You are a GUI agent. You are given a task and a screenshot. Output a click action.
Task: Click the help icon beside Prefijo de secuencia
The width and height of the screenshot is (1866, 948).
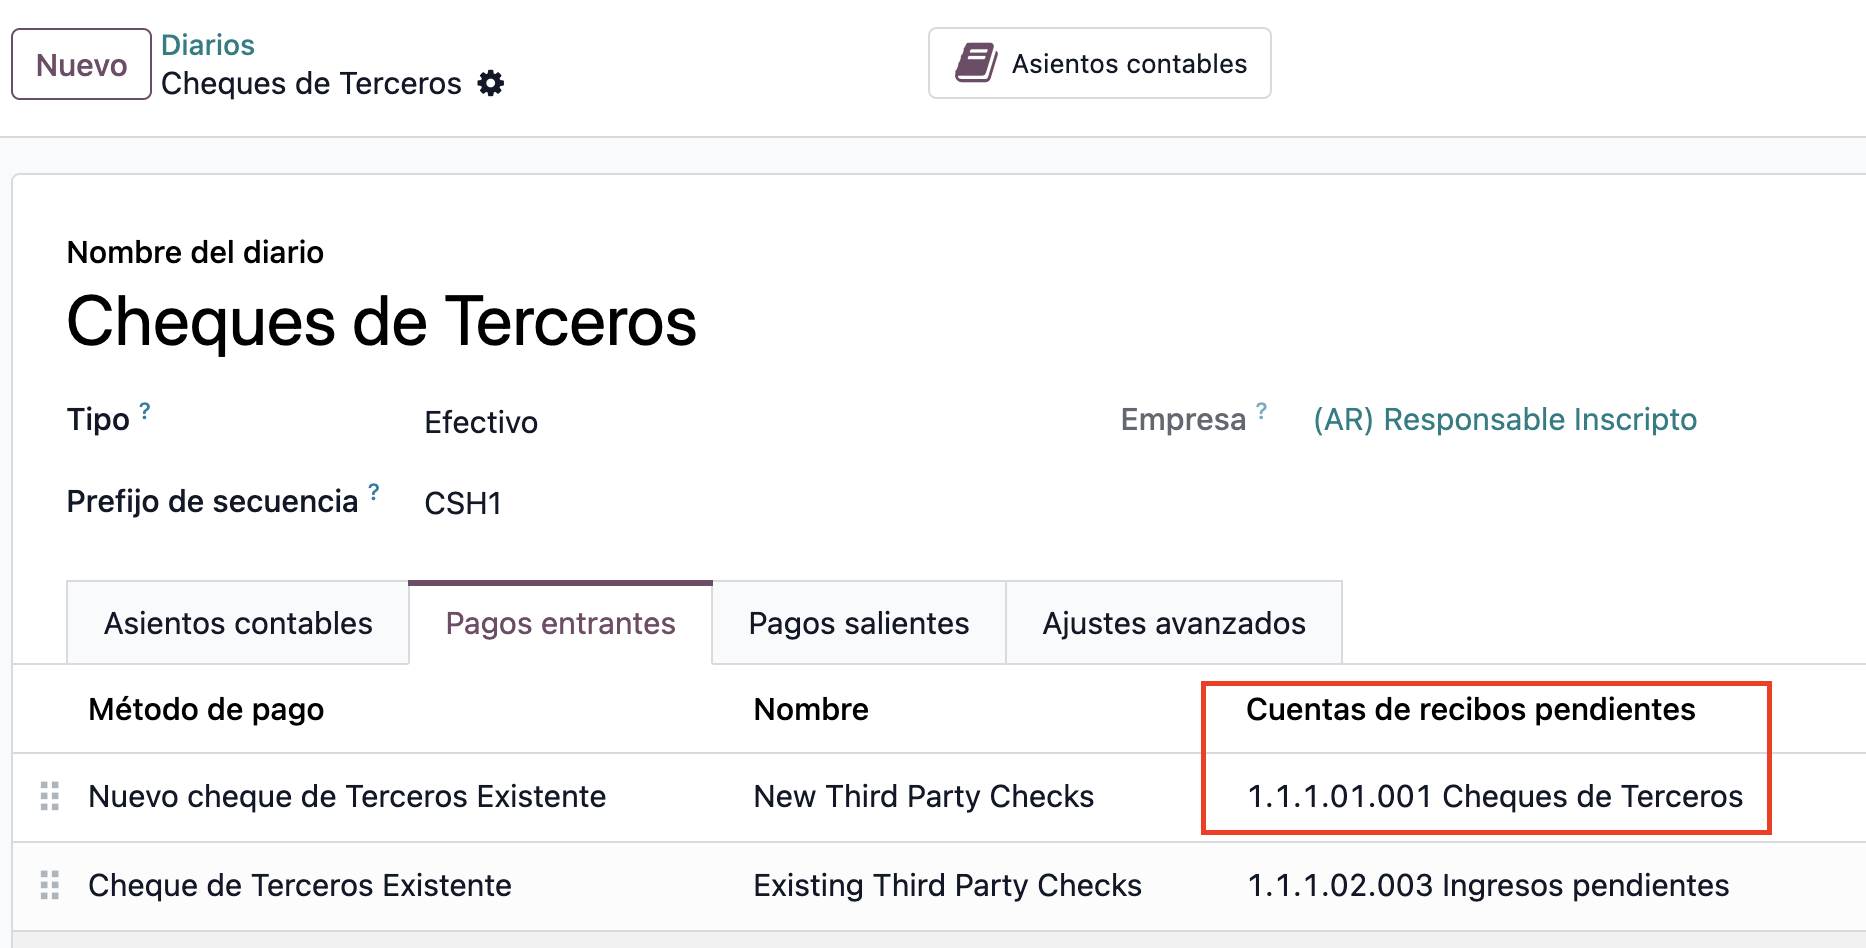click(x=374, y=491)
